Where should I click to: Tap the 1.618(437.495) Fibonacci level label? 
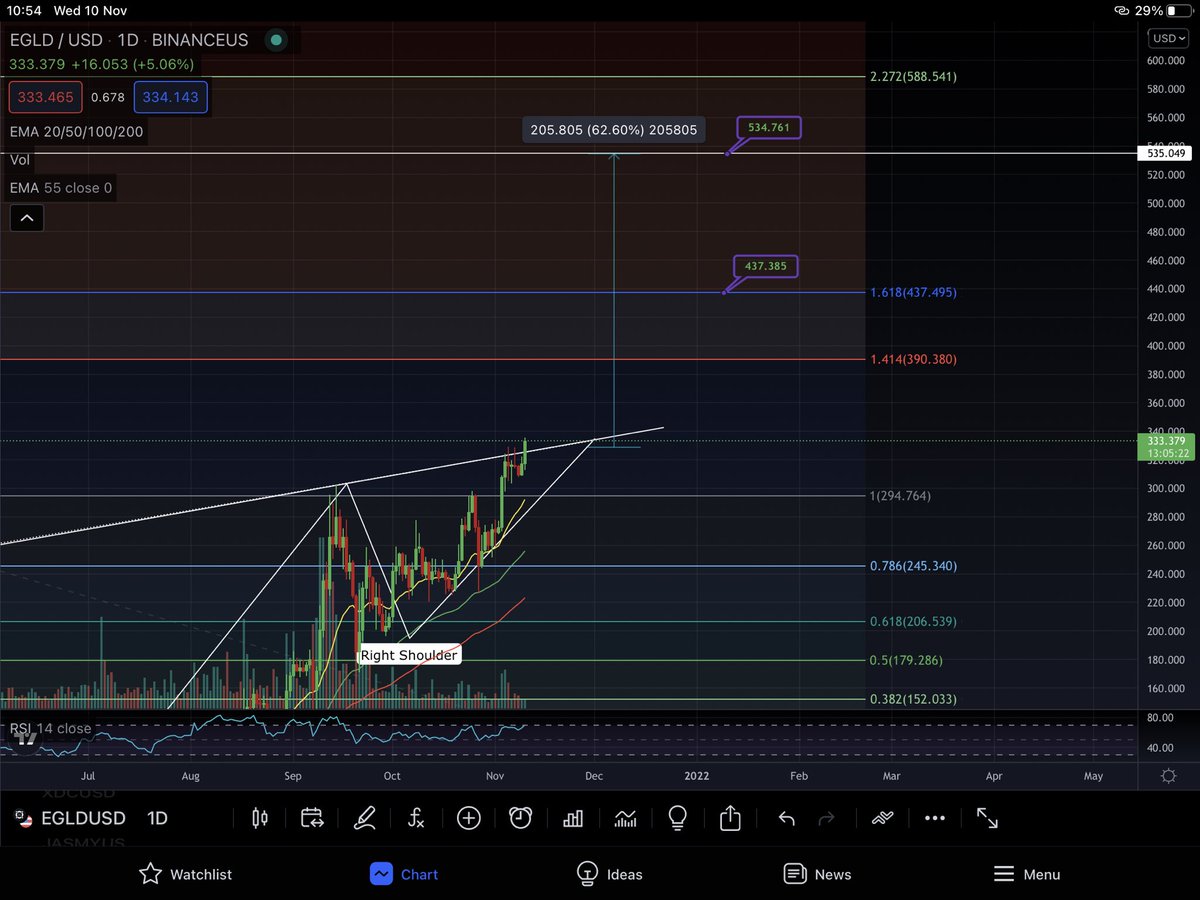click(913, 292)
